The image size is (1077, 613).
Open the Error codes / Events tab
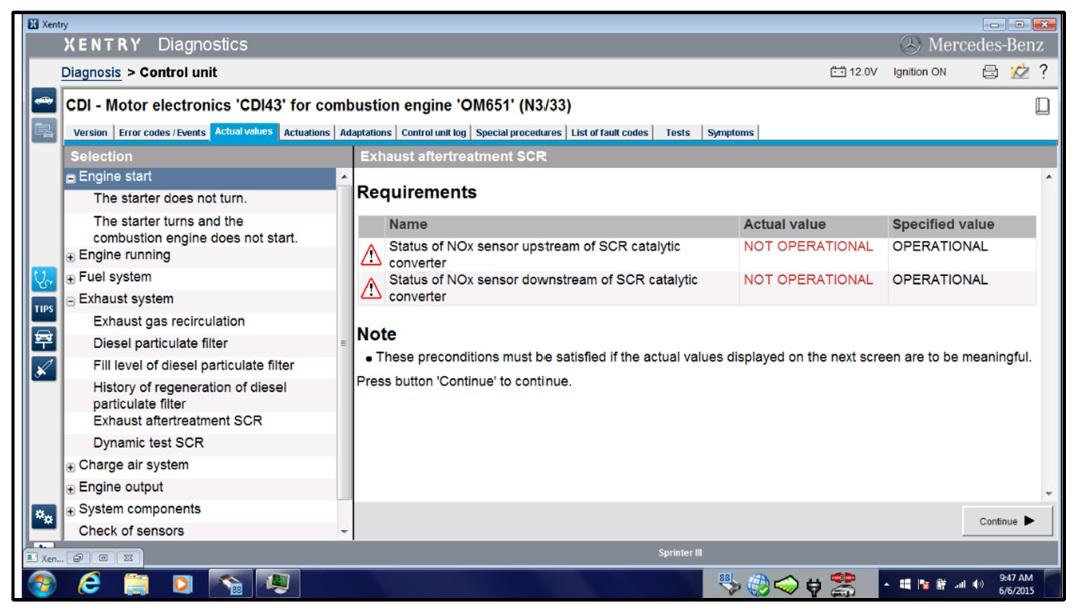[x=162, y=133]
